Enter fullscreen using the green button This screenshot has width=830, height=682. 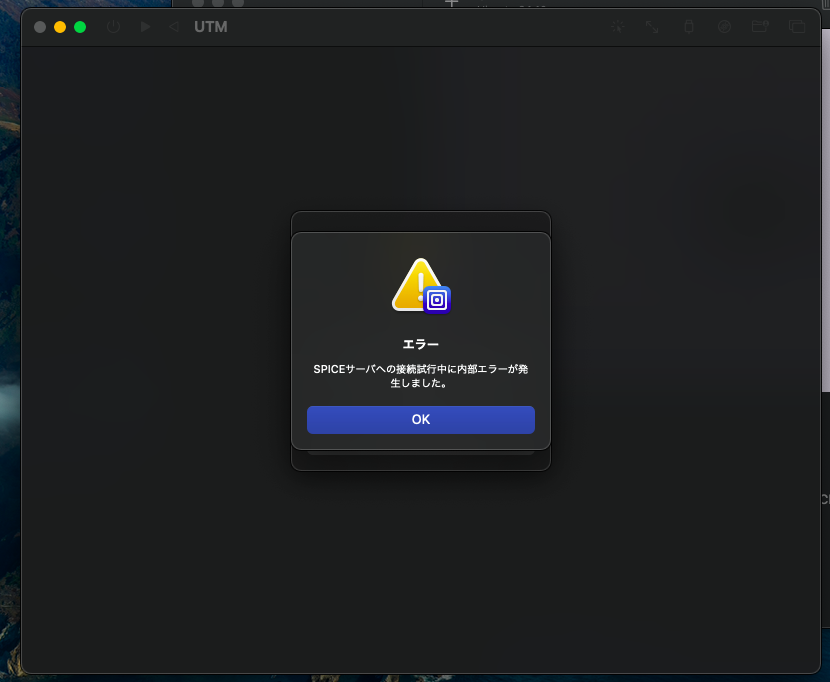(80, 27)
